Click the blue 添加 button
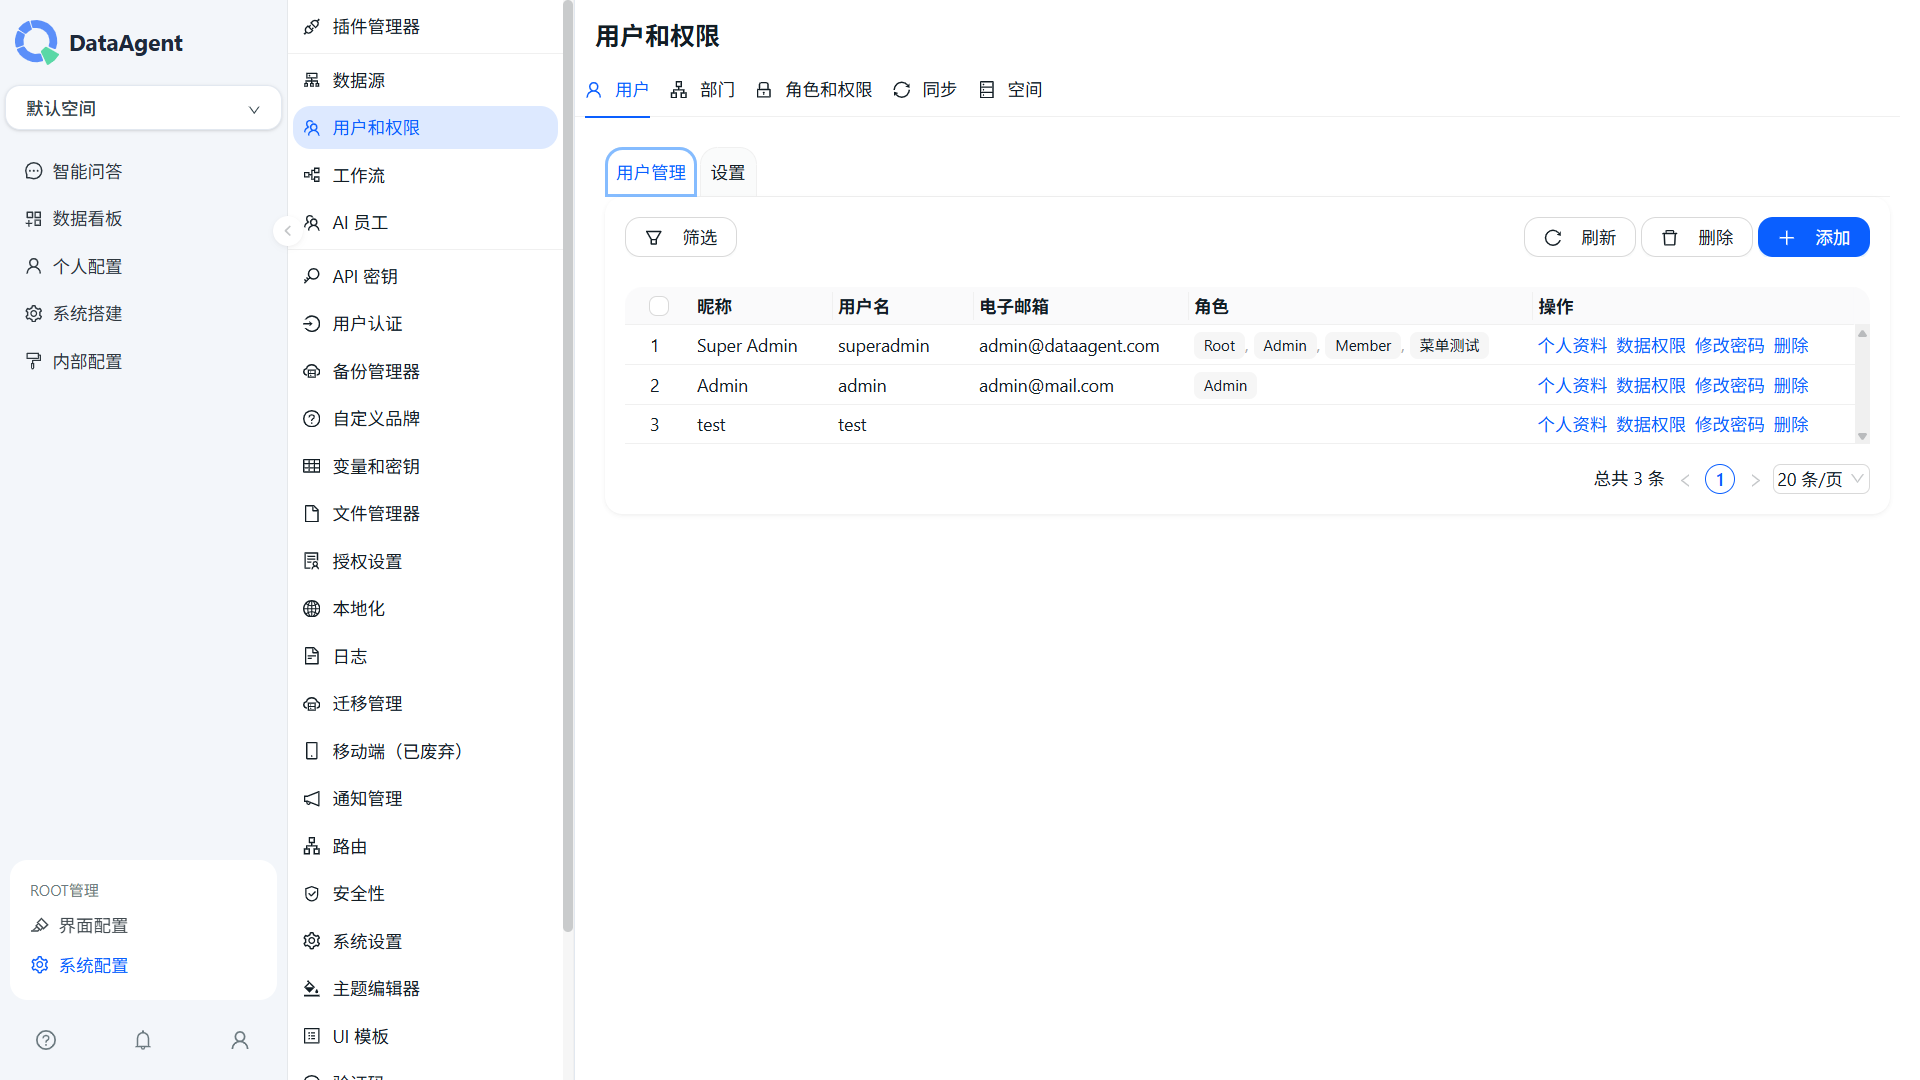 point(1814,238)
